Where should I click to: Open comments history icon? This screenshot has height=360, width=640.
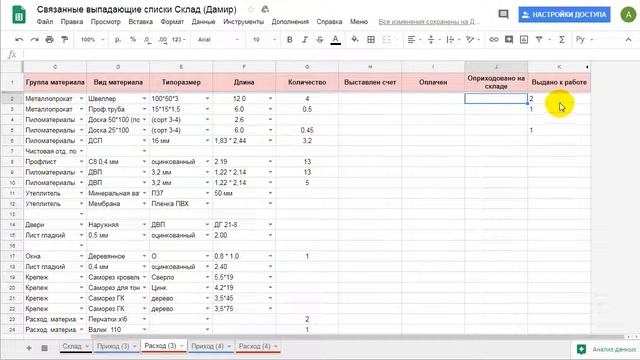[x=503, y=14]
